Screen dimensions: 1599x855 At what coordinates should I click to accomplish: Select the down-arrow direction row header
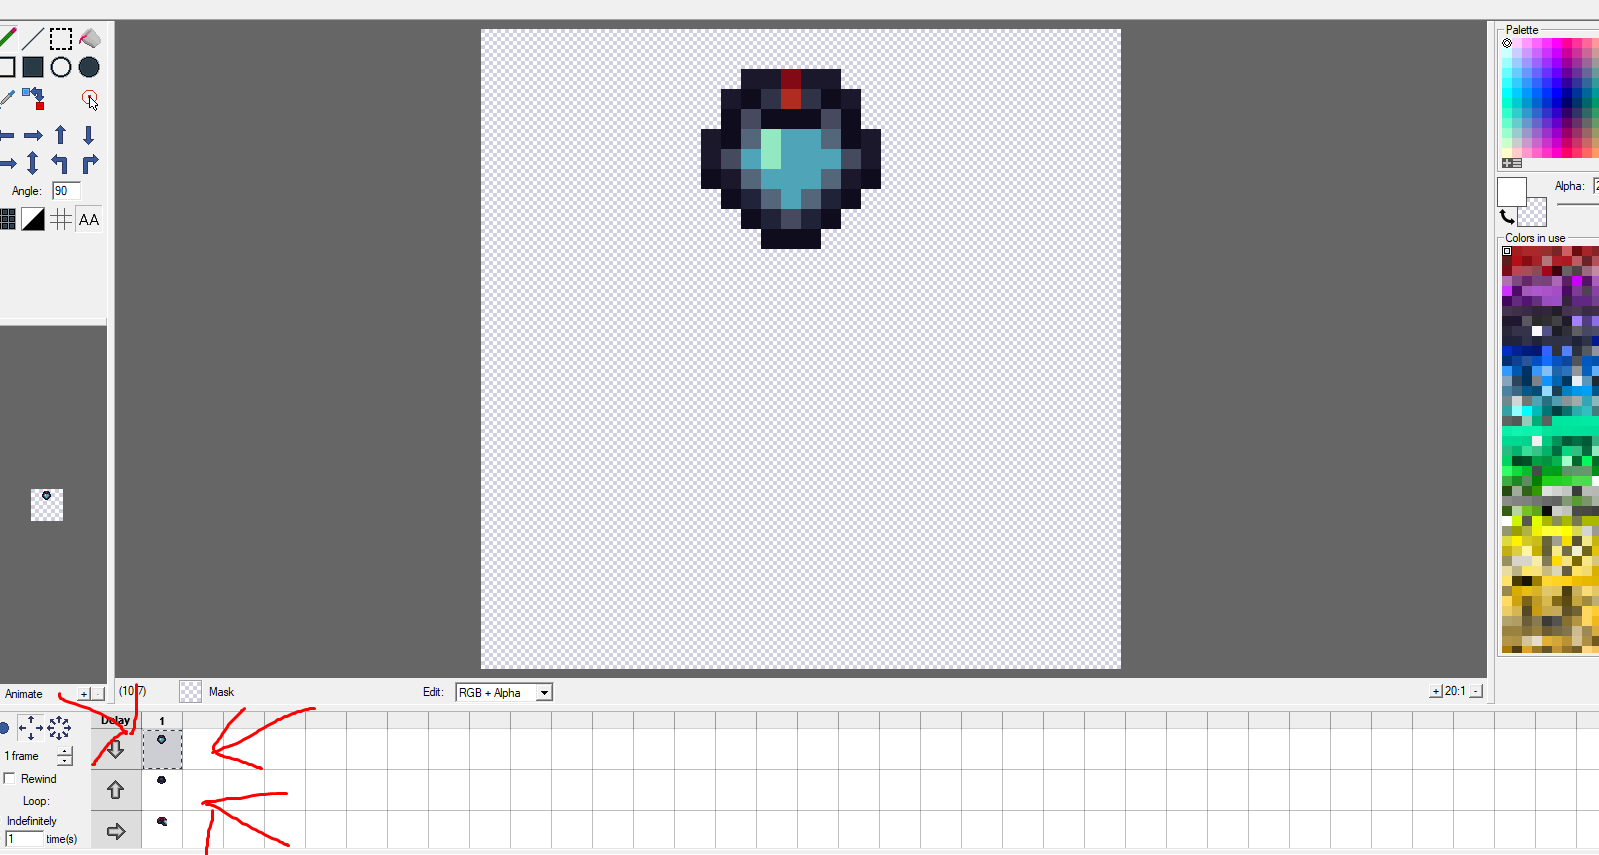(116, 749)
